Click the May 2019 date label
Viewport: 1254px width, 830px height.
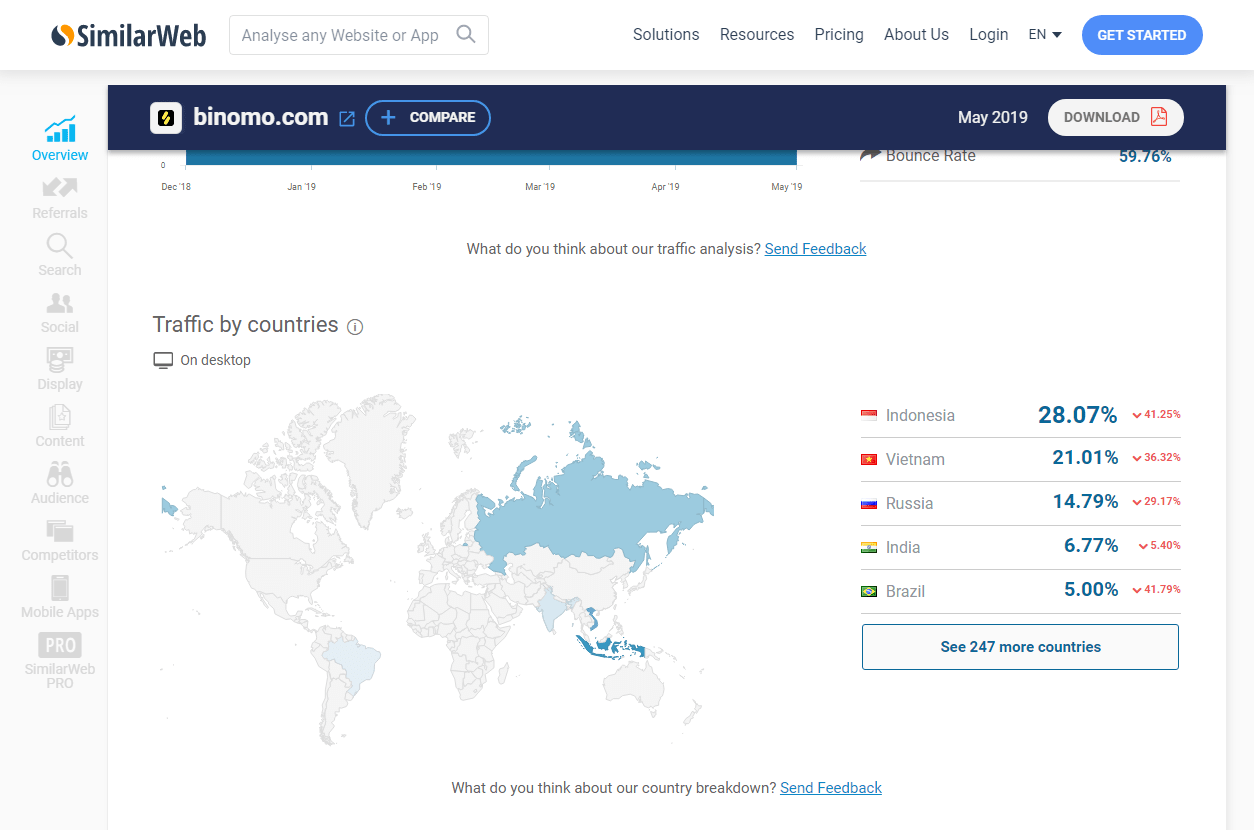[x=992, y=118]
